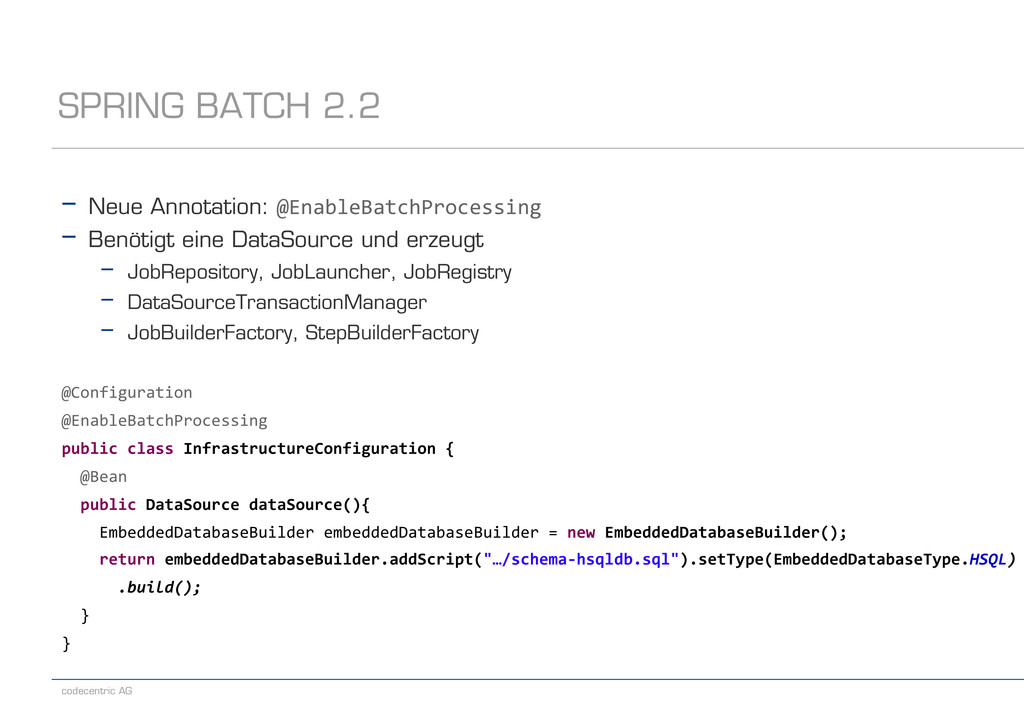The width and height of the screenshot is (1024, 724).
Task: Click the 'JobRepository, JobLauncher, JobRegistry' sub-bullet
Action: pyautogui.click(x=319, y=272)
